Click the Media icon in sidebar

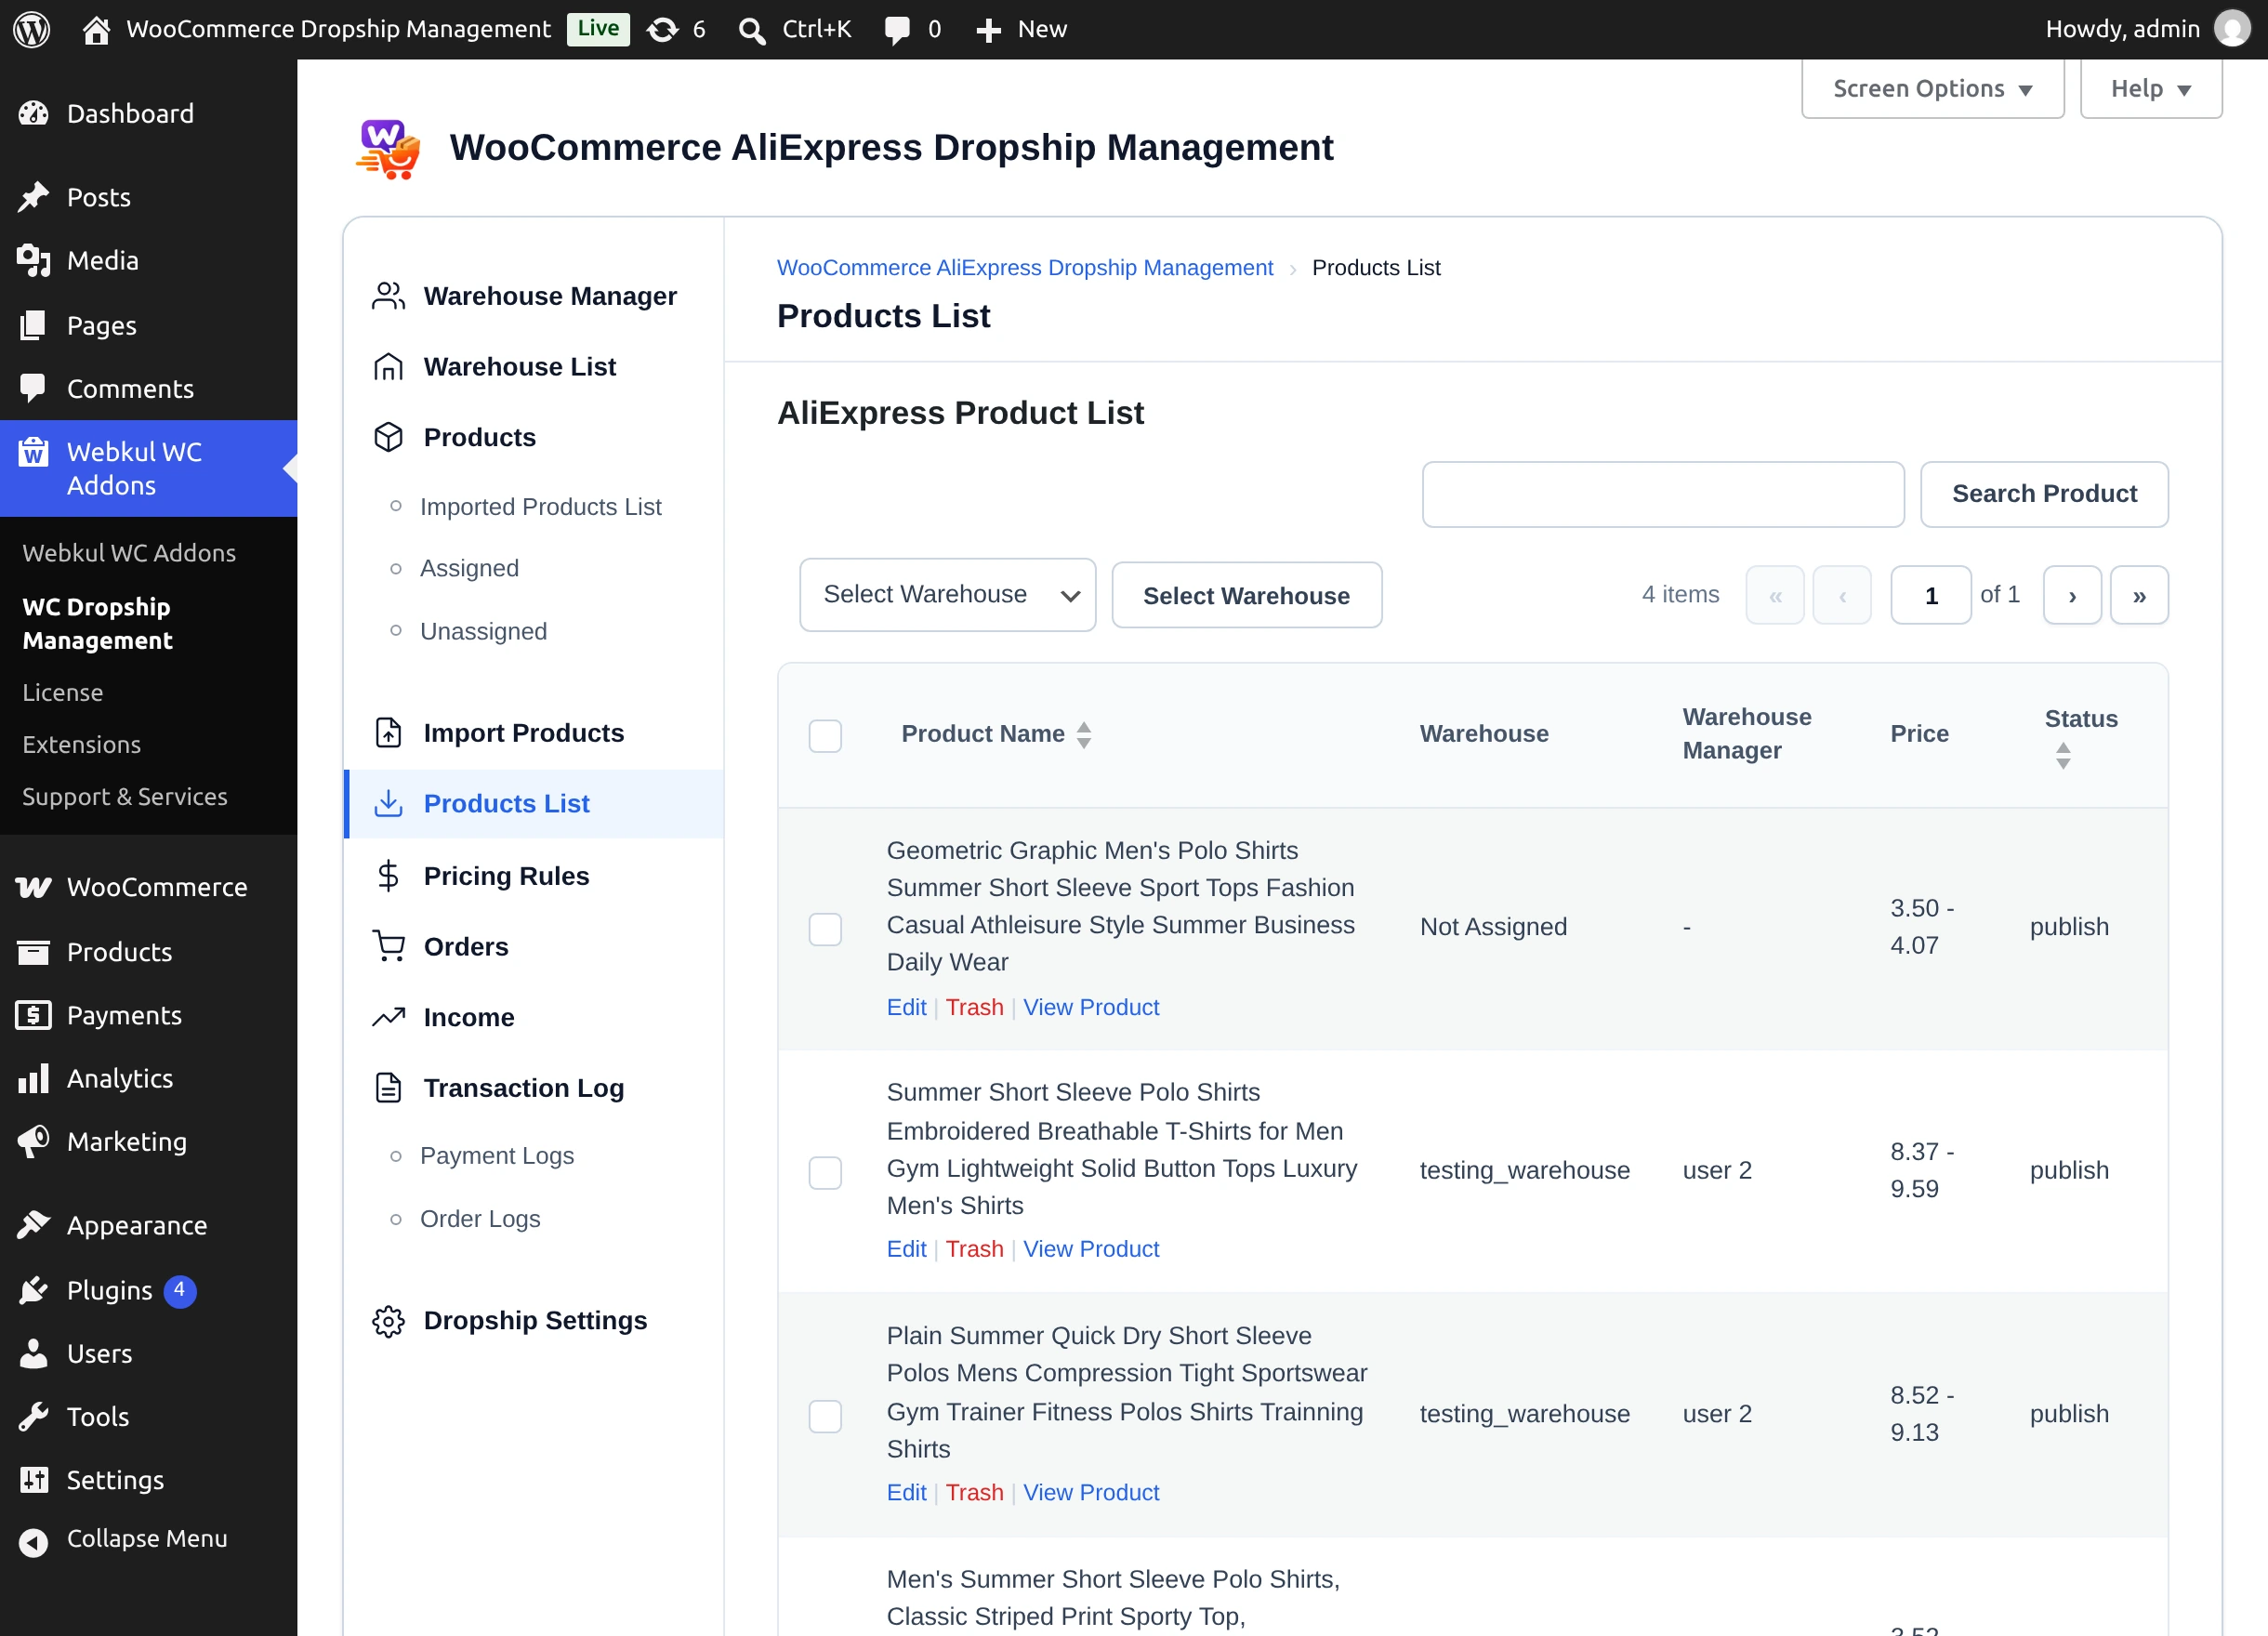(34, 261)
